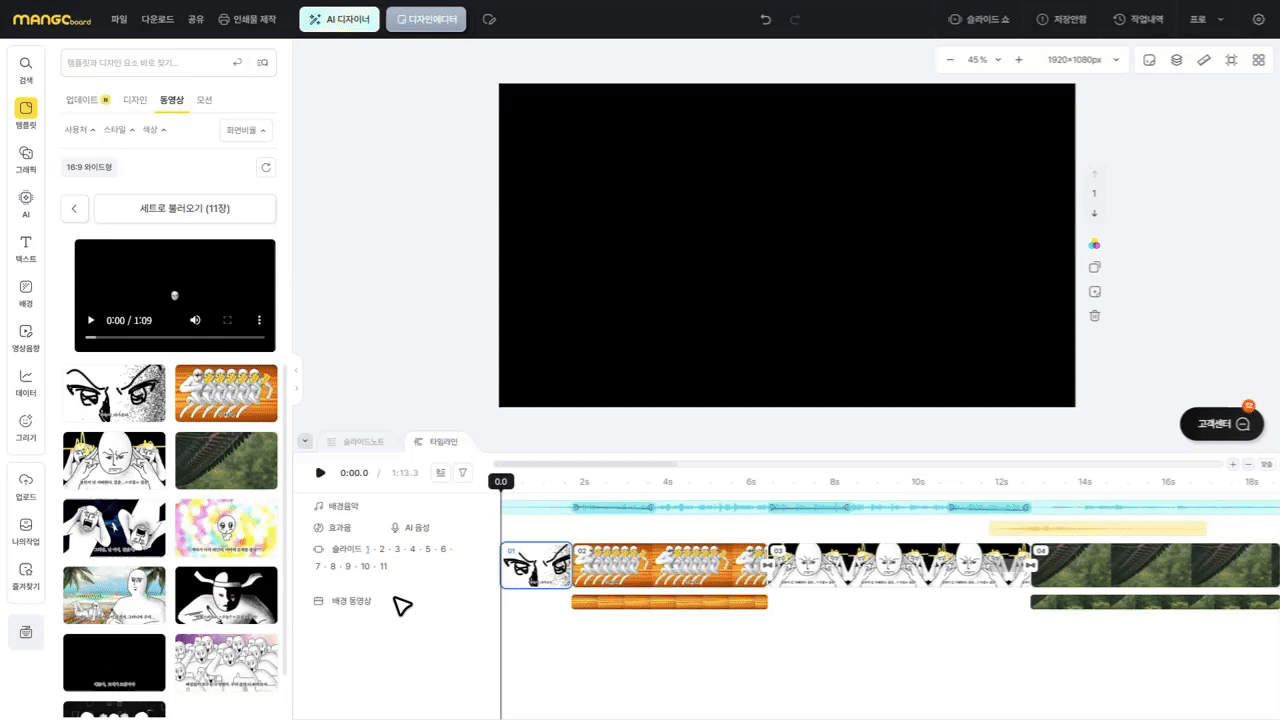Viewport: 1280px width, 720px height.
Task: Open settings with the gear icon
Action: [1258, 19]
